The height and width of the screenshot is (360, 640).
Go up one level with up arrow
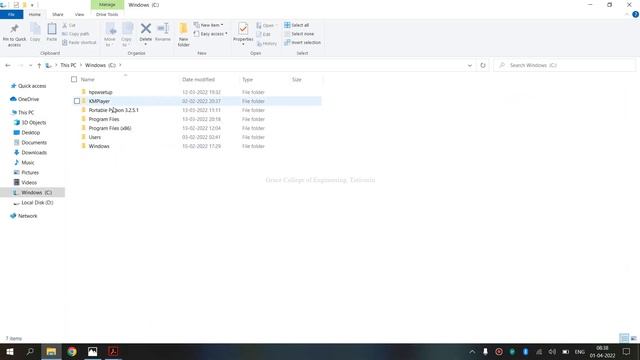pos(39,65)
